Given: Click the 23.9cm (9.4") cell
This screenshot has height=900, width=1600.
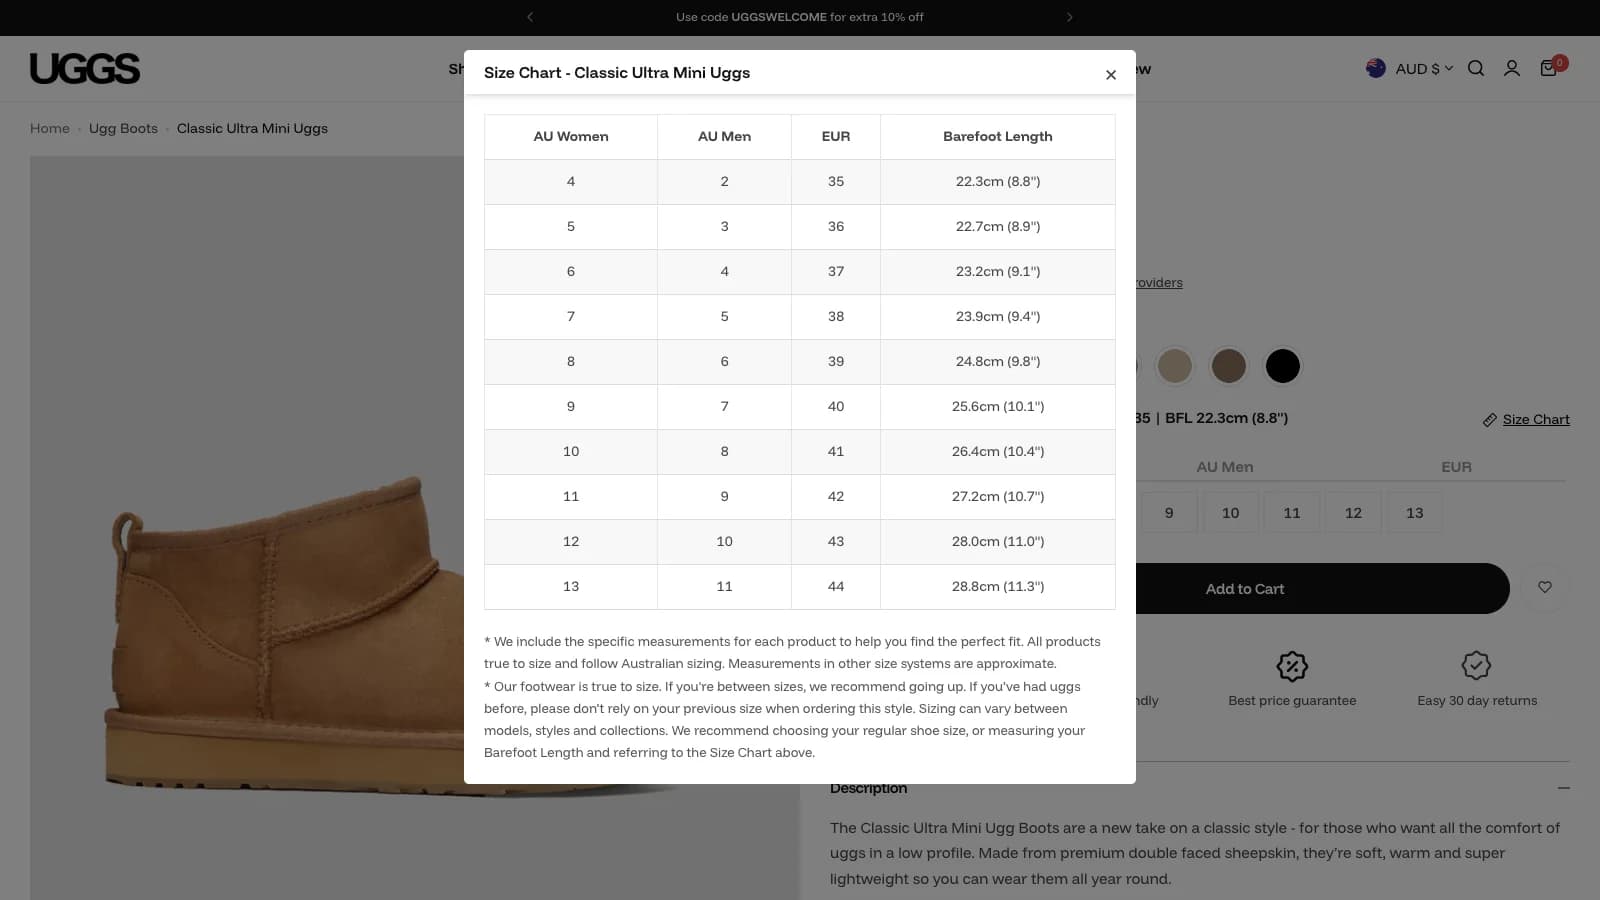Looking at the screenshot, I should pyautogui.click(x=998, y=316).
